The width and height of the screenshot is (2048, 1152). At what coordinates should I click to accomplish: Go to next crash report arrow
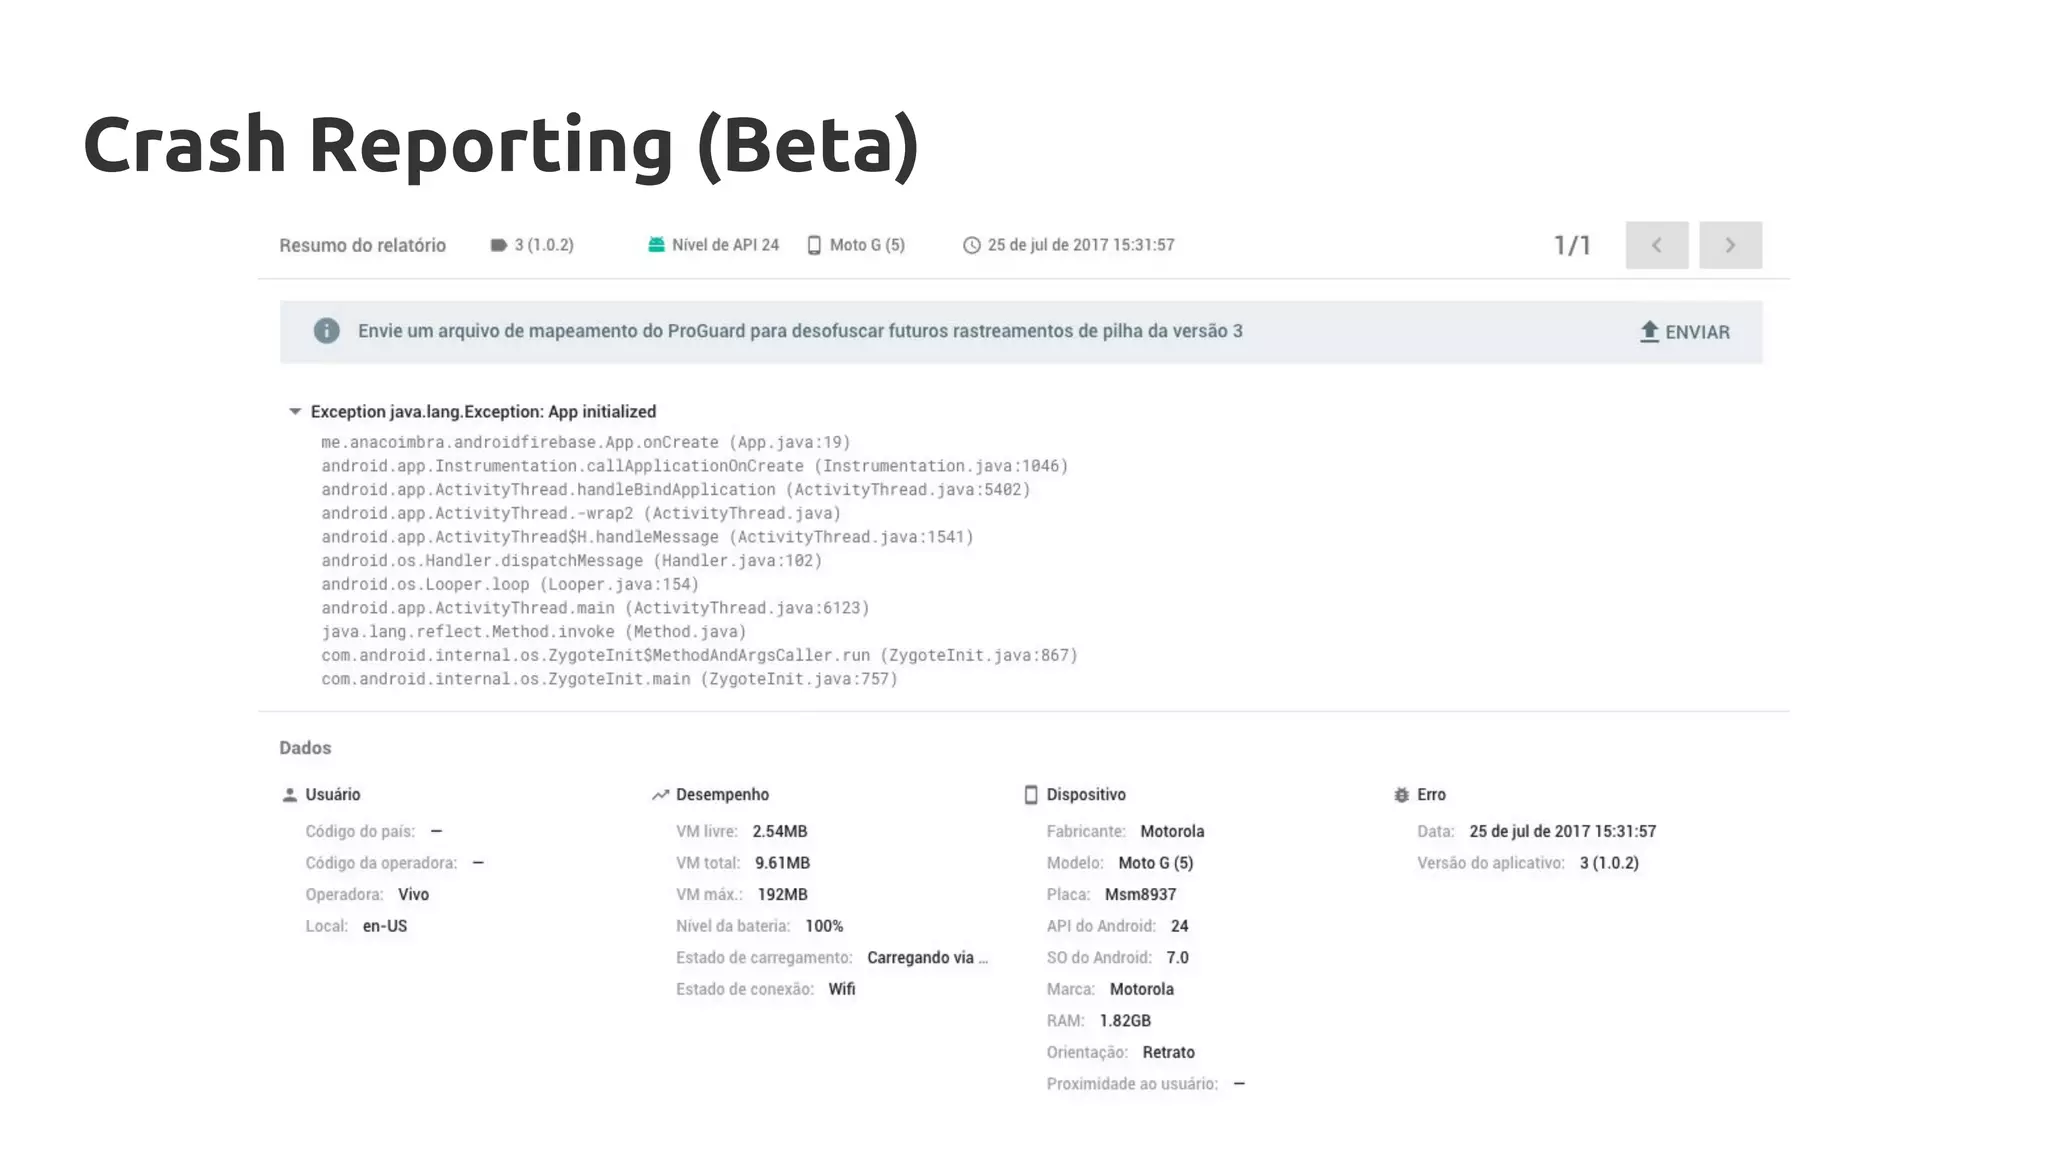(x=1730, y=245)
